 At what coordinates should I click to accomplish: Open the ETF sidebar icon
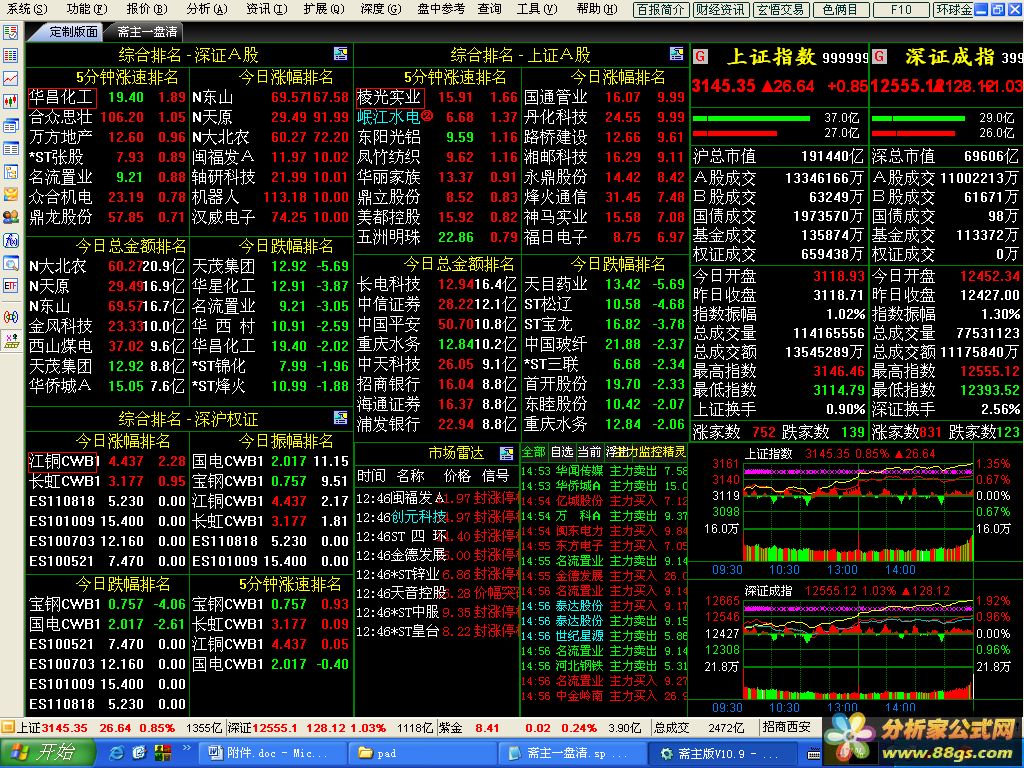pos(10,285)
